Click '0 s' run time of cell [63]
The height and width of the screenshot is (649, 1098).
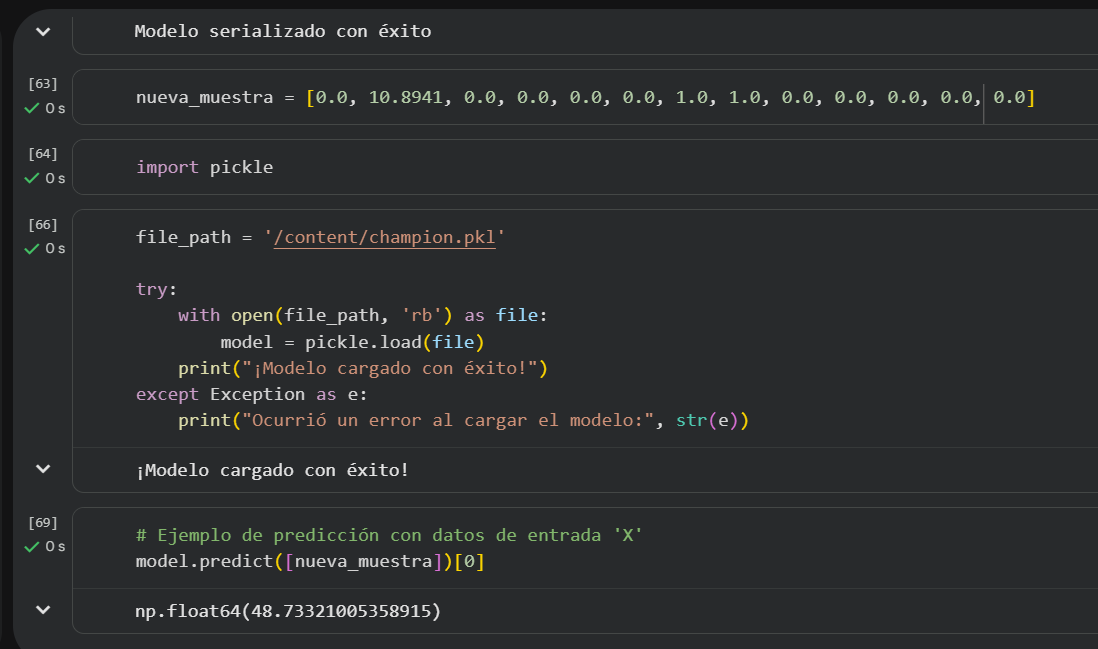(55, 109)
